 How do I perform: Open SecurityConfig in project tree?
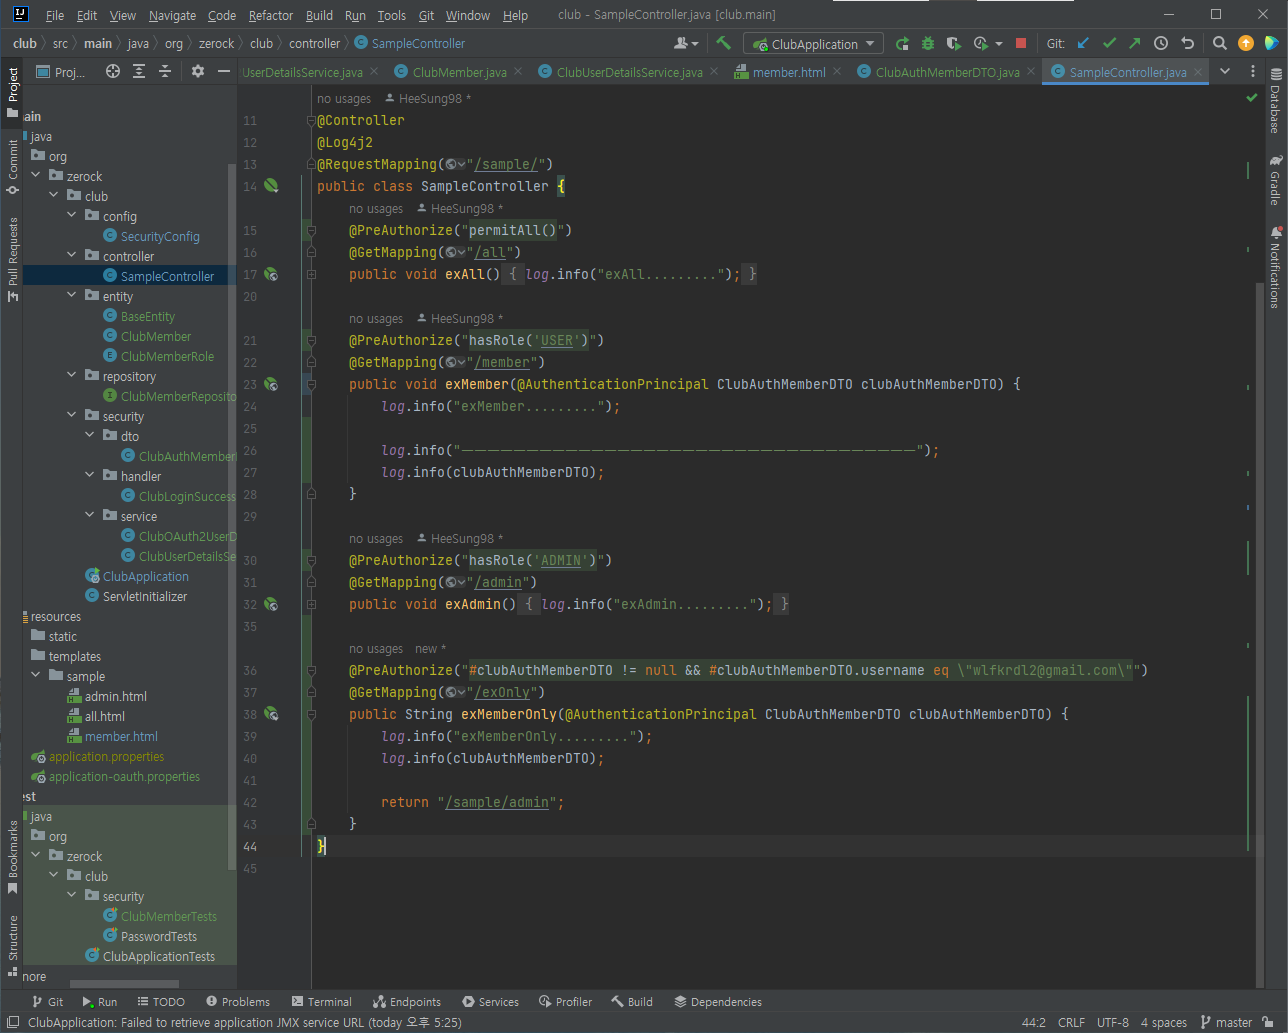pos(160,236)
